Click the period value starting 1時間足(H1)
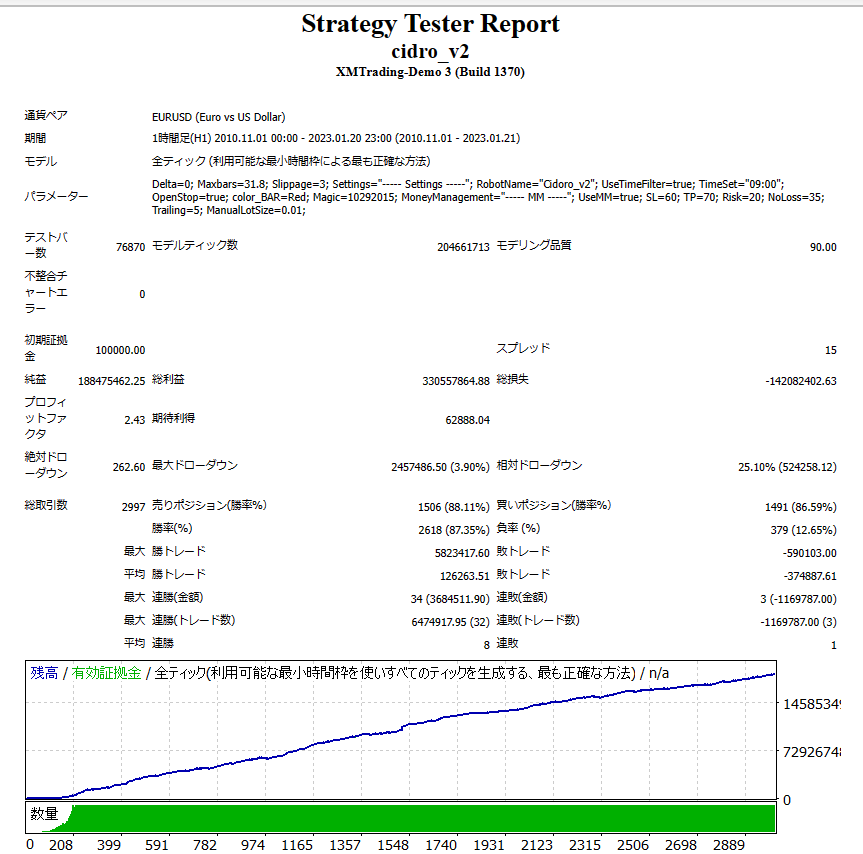 [336, 138]
